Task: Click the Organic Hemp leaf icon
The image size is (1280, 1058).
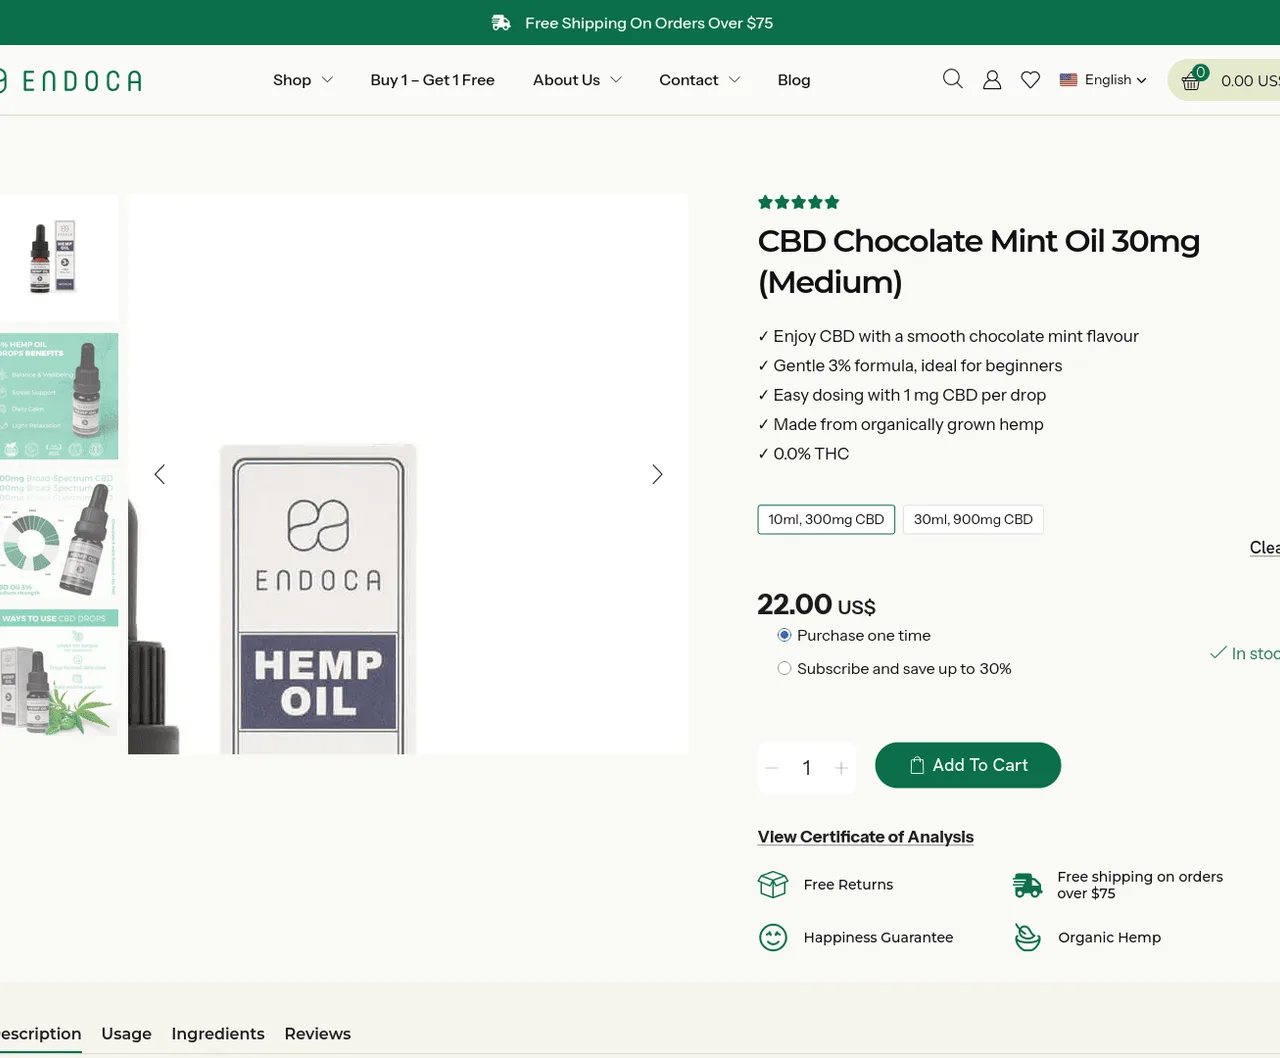Action: click(x=1027, y=937)
